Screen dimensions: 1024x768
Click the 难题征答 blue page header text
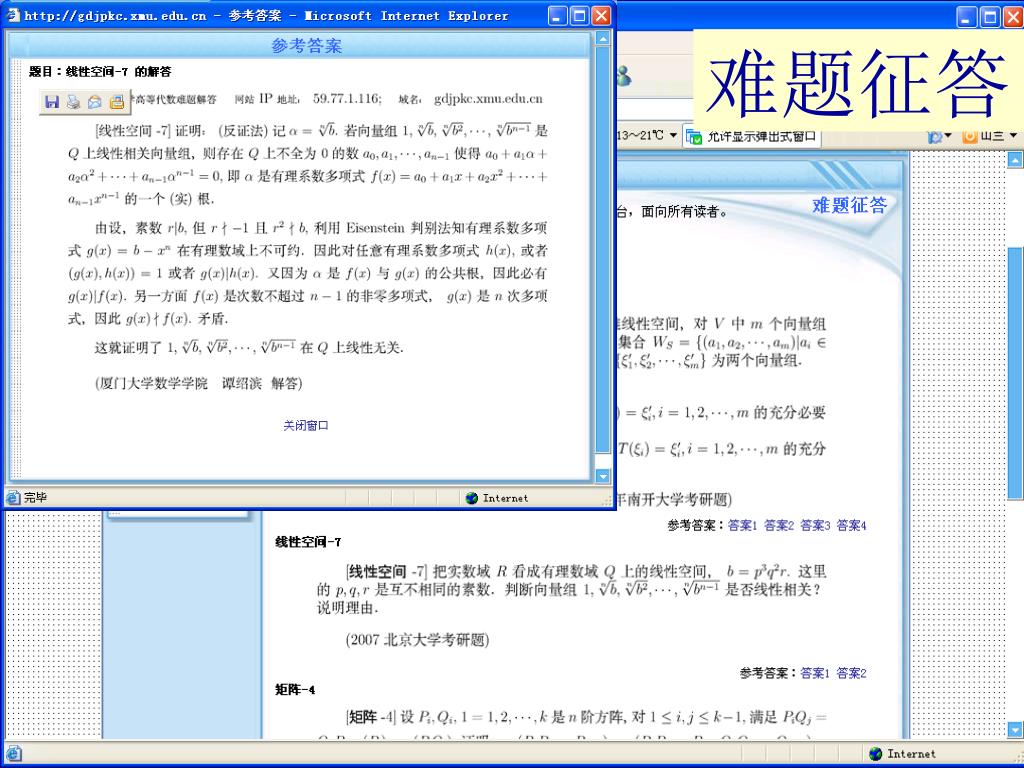(x=850, y=206)
